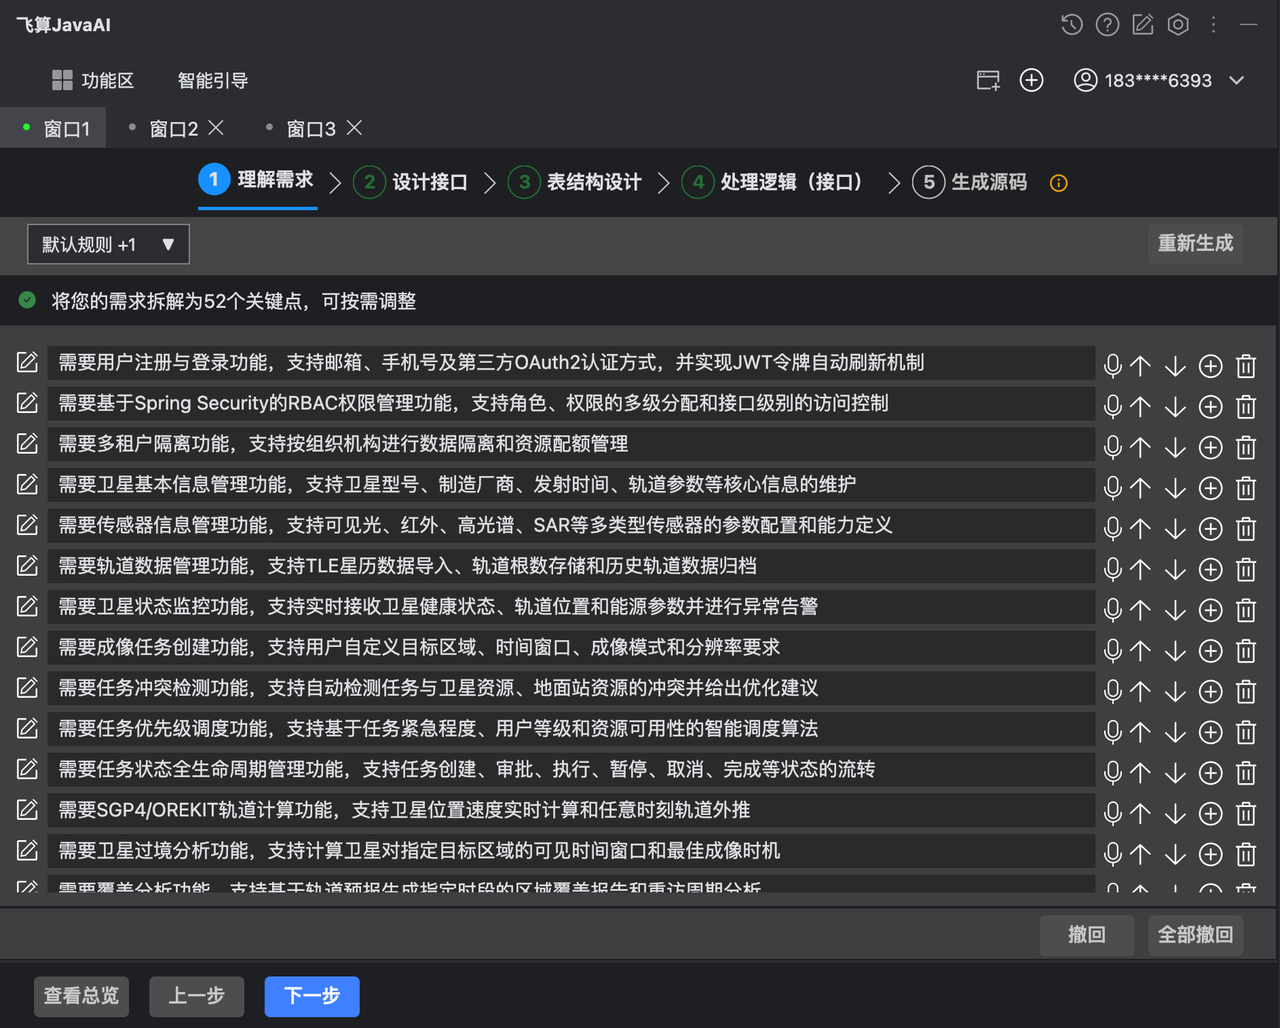Click microphone icon on 成像任务创建功能 row
This screenshot has height=1028, width=1280.
[x=1112, y=650]
